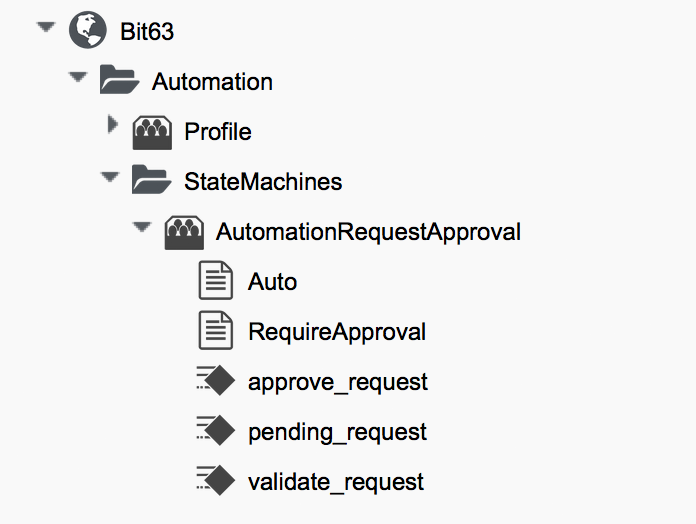This screenshot has height=524, width=696.
Task: Select the Bit63 domain label
Action: coord(147,32)
